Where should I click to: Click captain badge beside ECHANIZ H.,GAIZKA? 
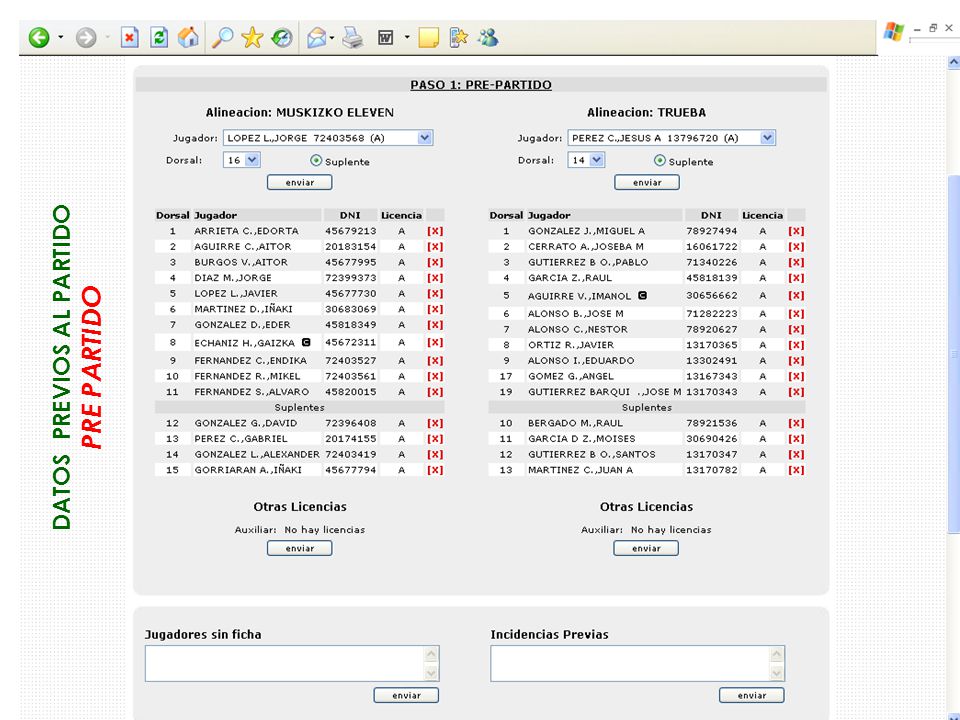306,342
